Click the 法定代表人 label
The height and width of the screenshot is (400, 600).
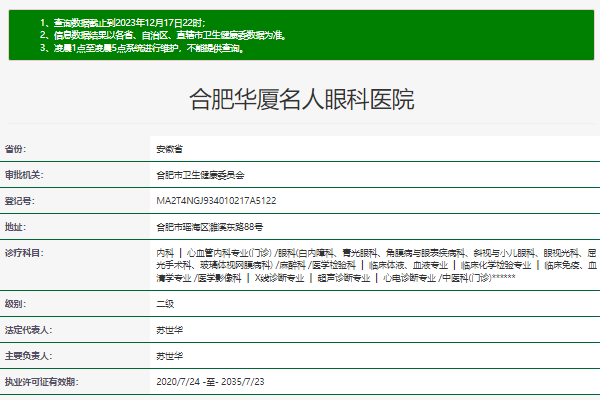coord(28,330)
